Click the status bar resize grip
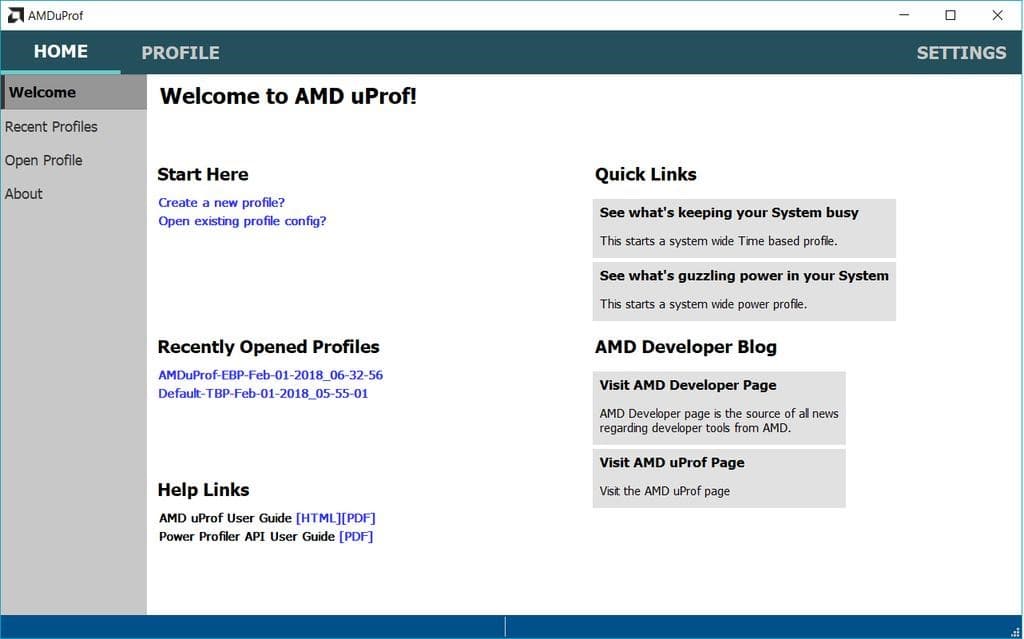Image resolution: width=1024 pixels, height=639 pixels. pos(1016,631)
